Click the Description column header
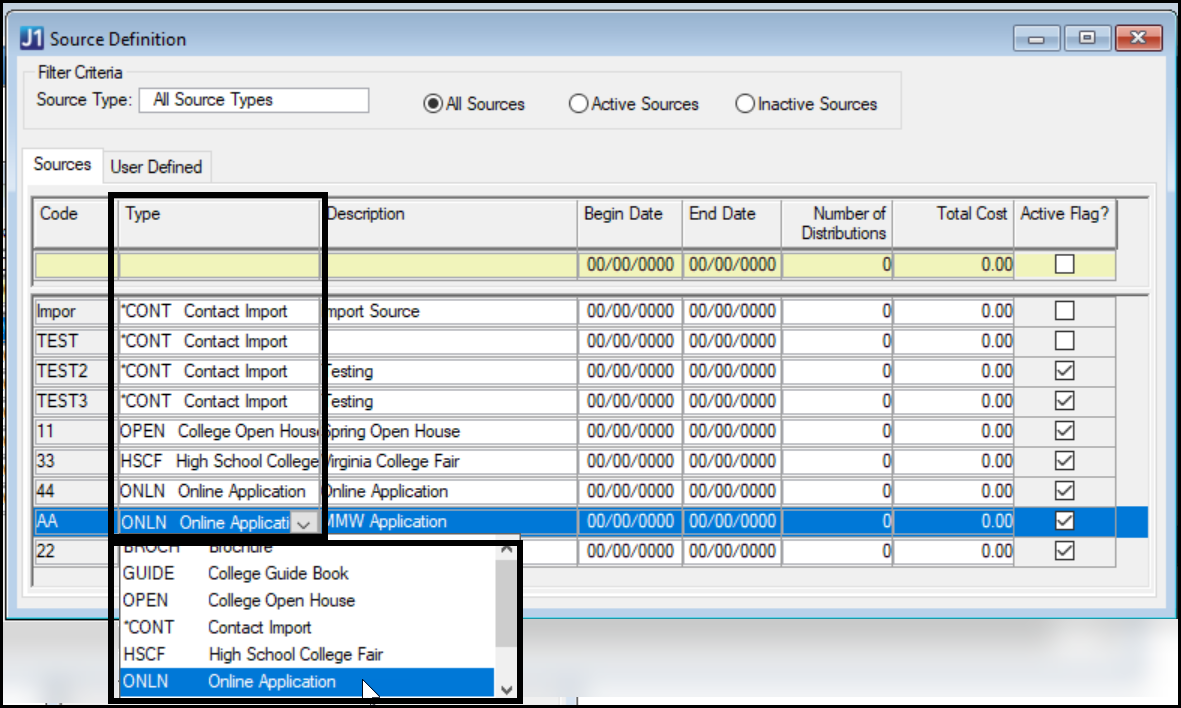The width and height of the screenshot is (1181, 708). pyautogui.click(x=366, y=214)
